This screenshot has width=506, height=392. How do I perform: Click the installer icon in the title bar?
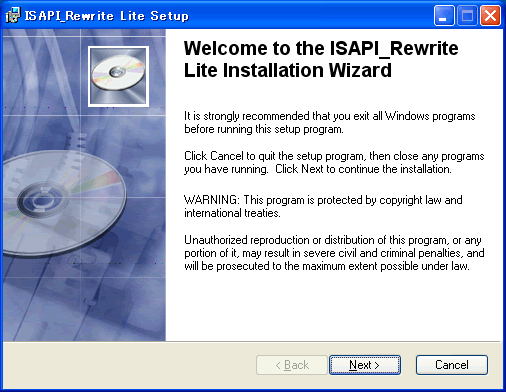point(13,15)
